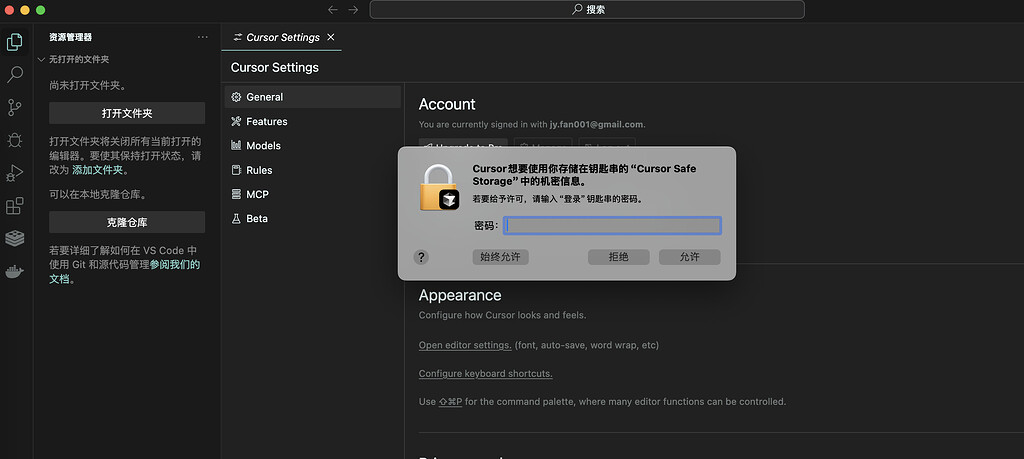
Task: Click the 尚未打开文件夹 text
Action: pos(88,85)
